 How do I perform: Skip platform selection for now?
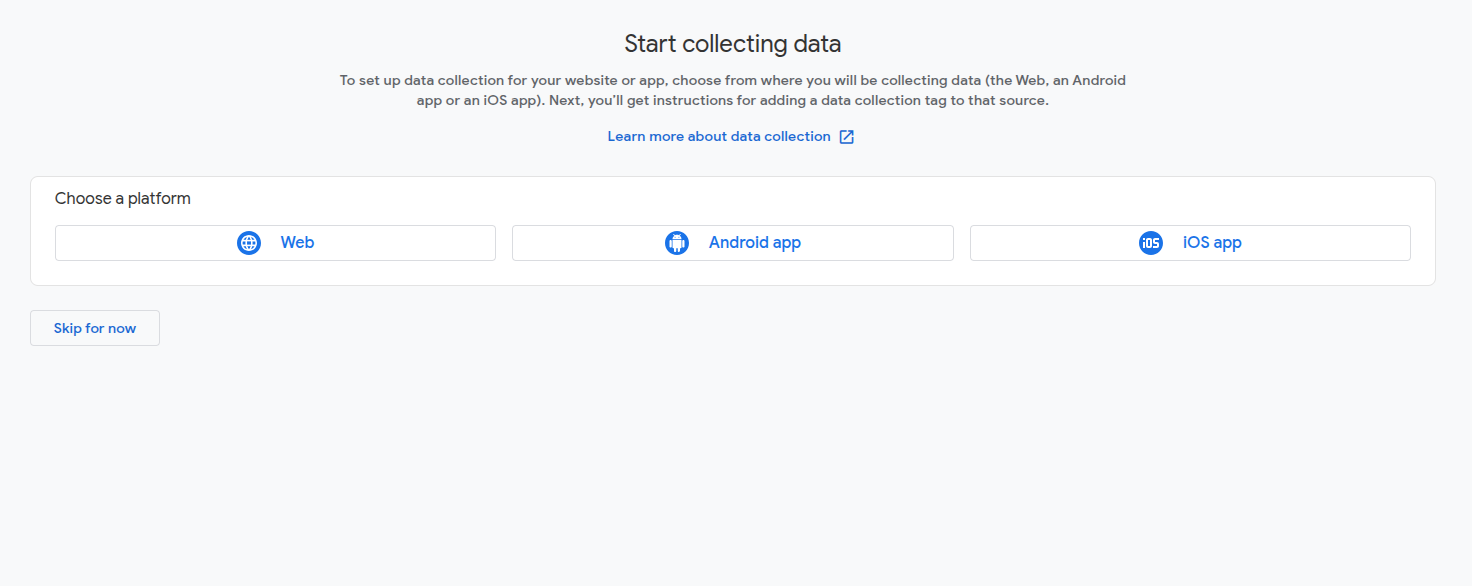pyautogui.click(x=94, y=327)
